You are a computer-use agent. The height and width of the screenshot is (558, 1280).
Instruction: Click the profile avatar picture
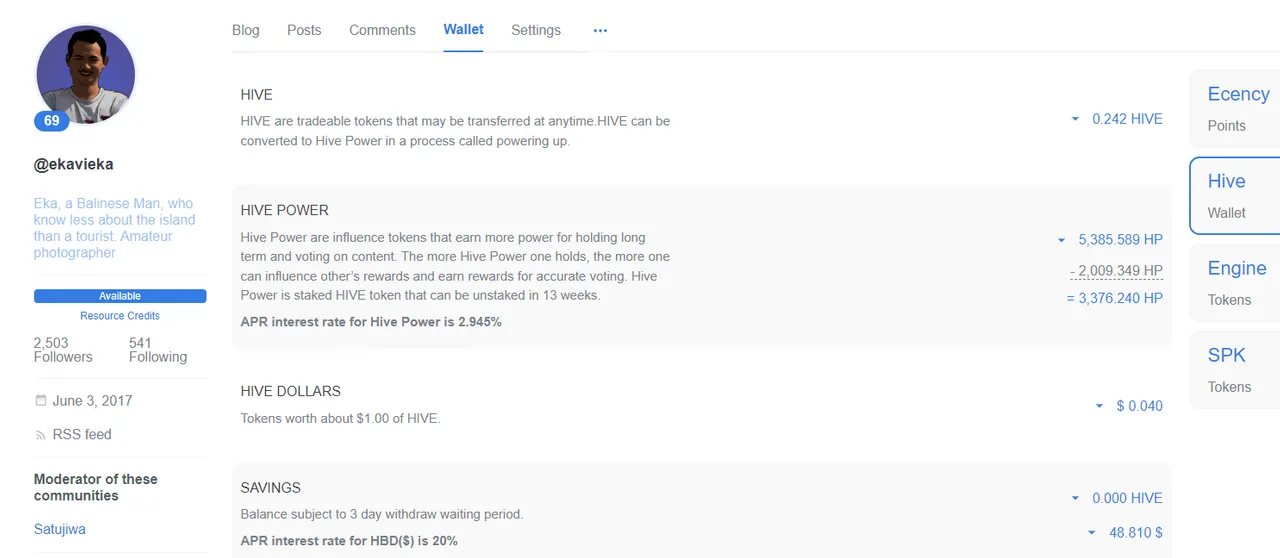85,75
